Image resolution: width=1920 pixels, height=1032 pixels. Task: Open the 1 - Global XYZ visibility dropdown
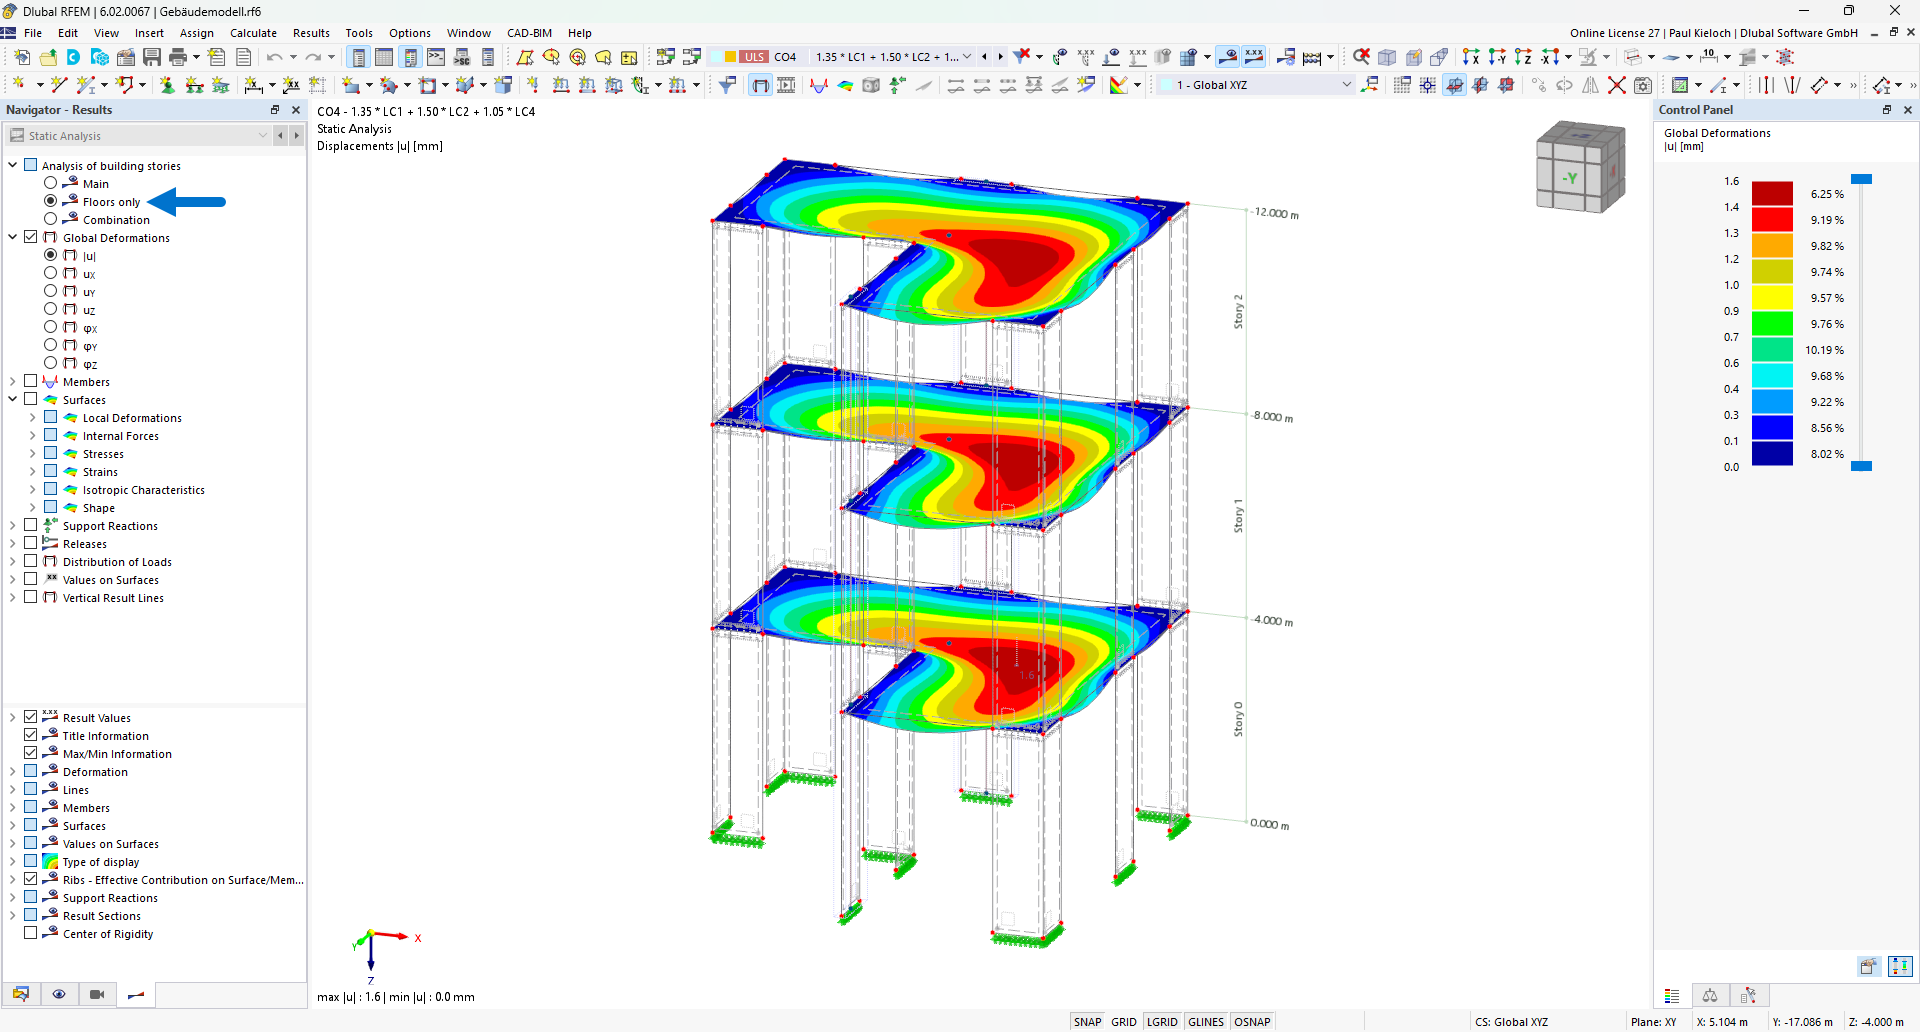(x=1346, y=85)
